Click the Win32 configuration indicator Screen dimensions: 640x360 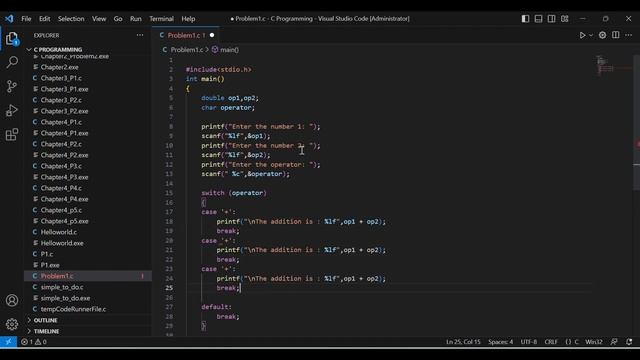tap(593, 342)
